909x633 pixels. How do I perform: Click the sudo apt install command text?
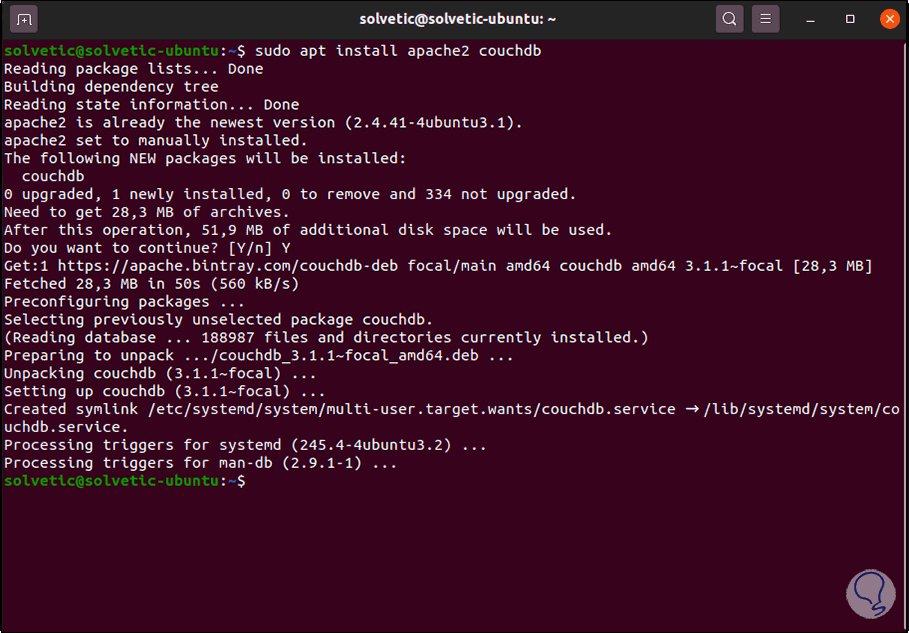398,50
